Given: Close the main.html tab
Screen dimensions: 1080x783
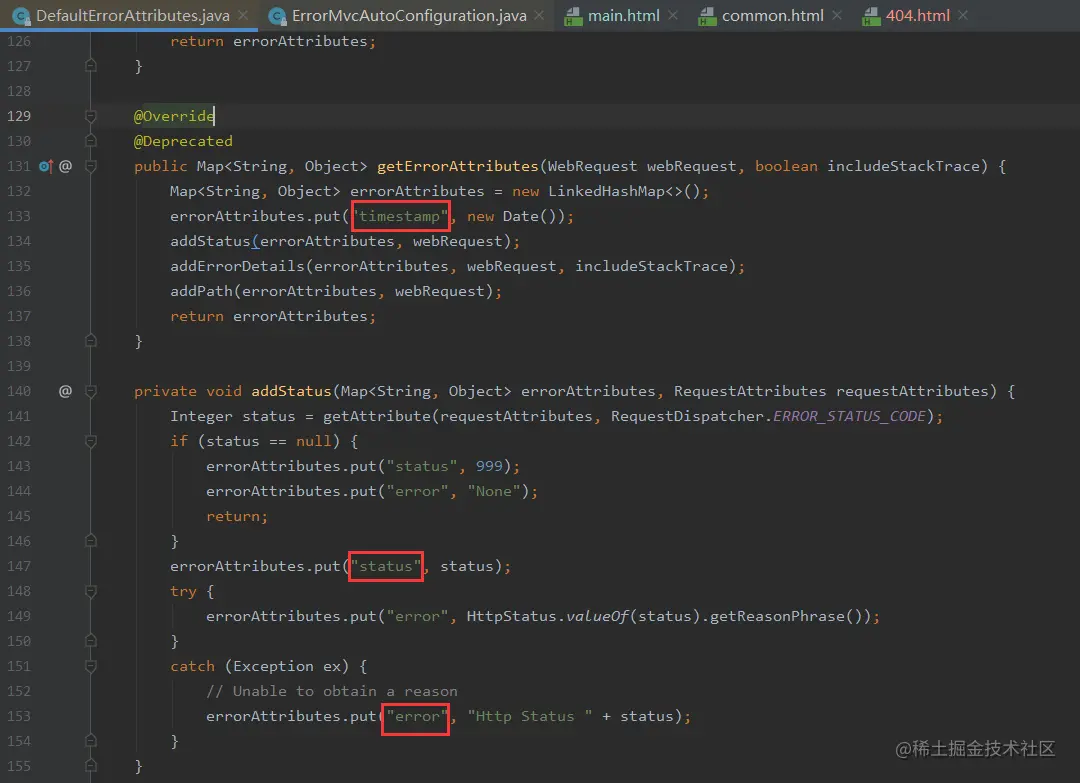Looking at the screenshot, I should [x=673, y=15].
